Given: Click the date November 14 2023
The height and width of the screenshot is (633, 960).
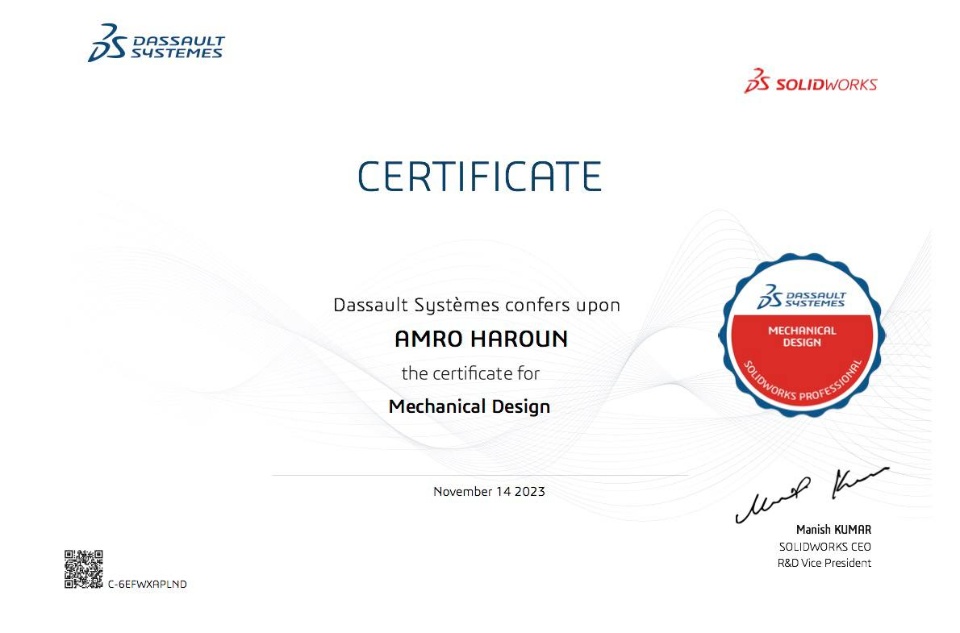Looking at the screenshot, I should tap(489, 492).
